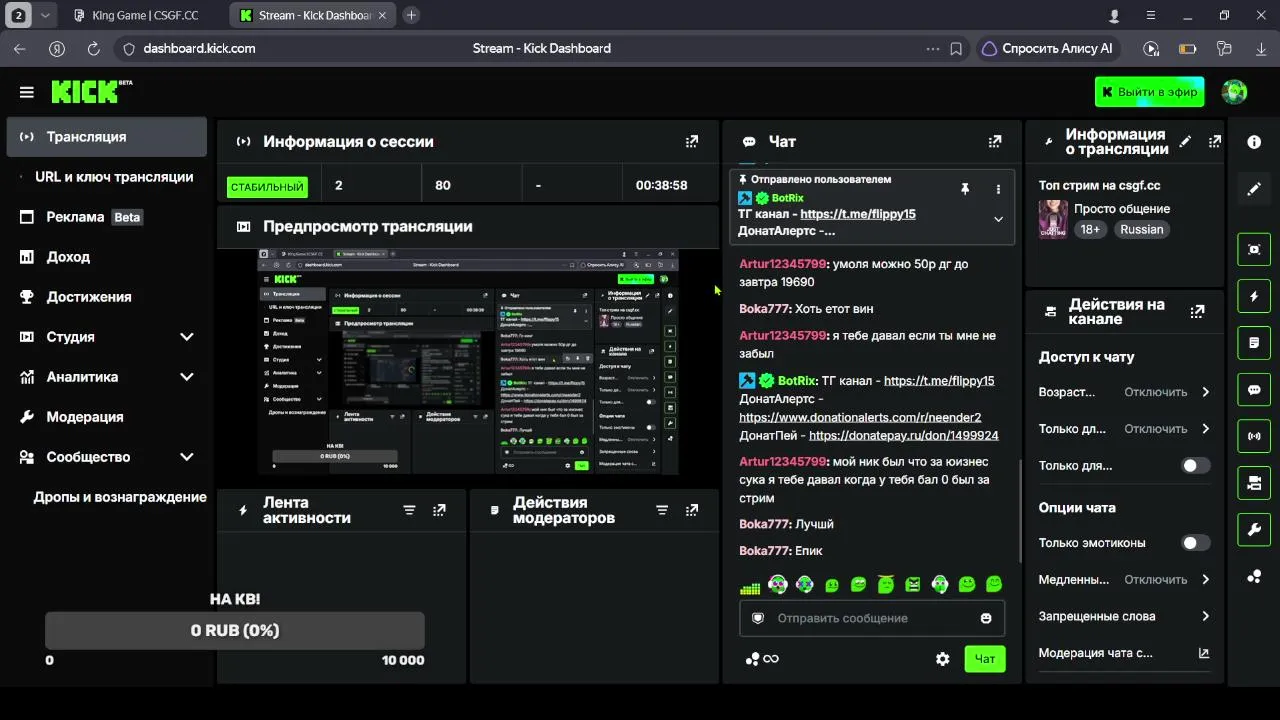Screen dimensions: 1280x720
Task: Open external Модерация чата link icon
Action: point(1204,653)
